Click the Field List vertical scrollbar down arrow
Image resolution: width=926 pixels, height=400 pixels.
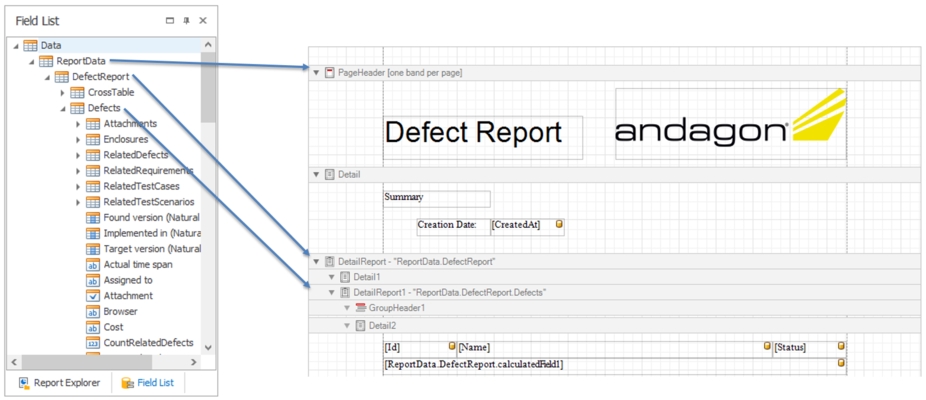(x=208, y=347)
